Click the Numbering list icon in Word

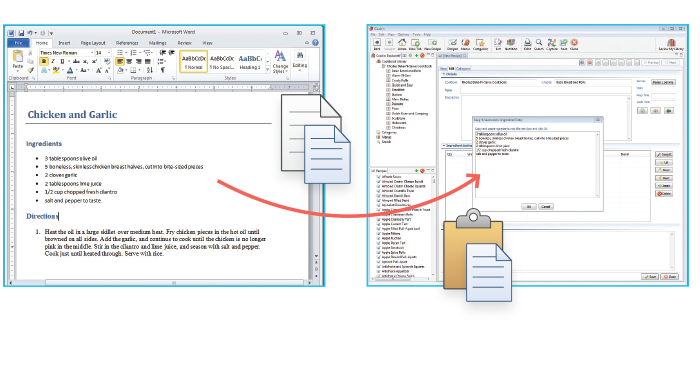click(133, 53)
